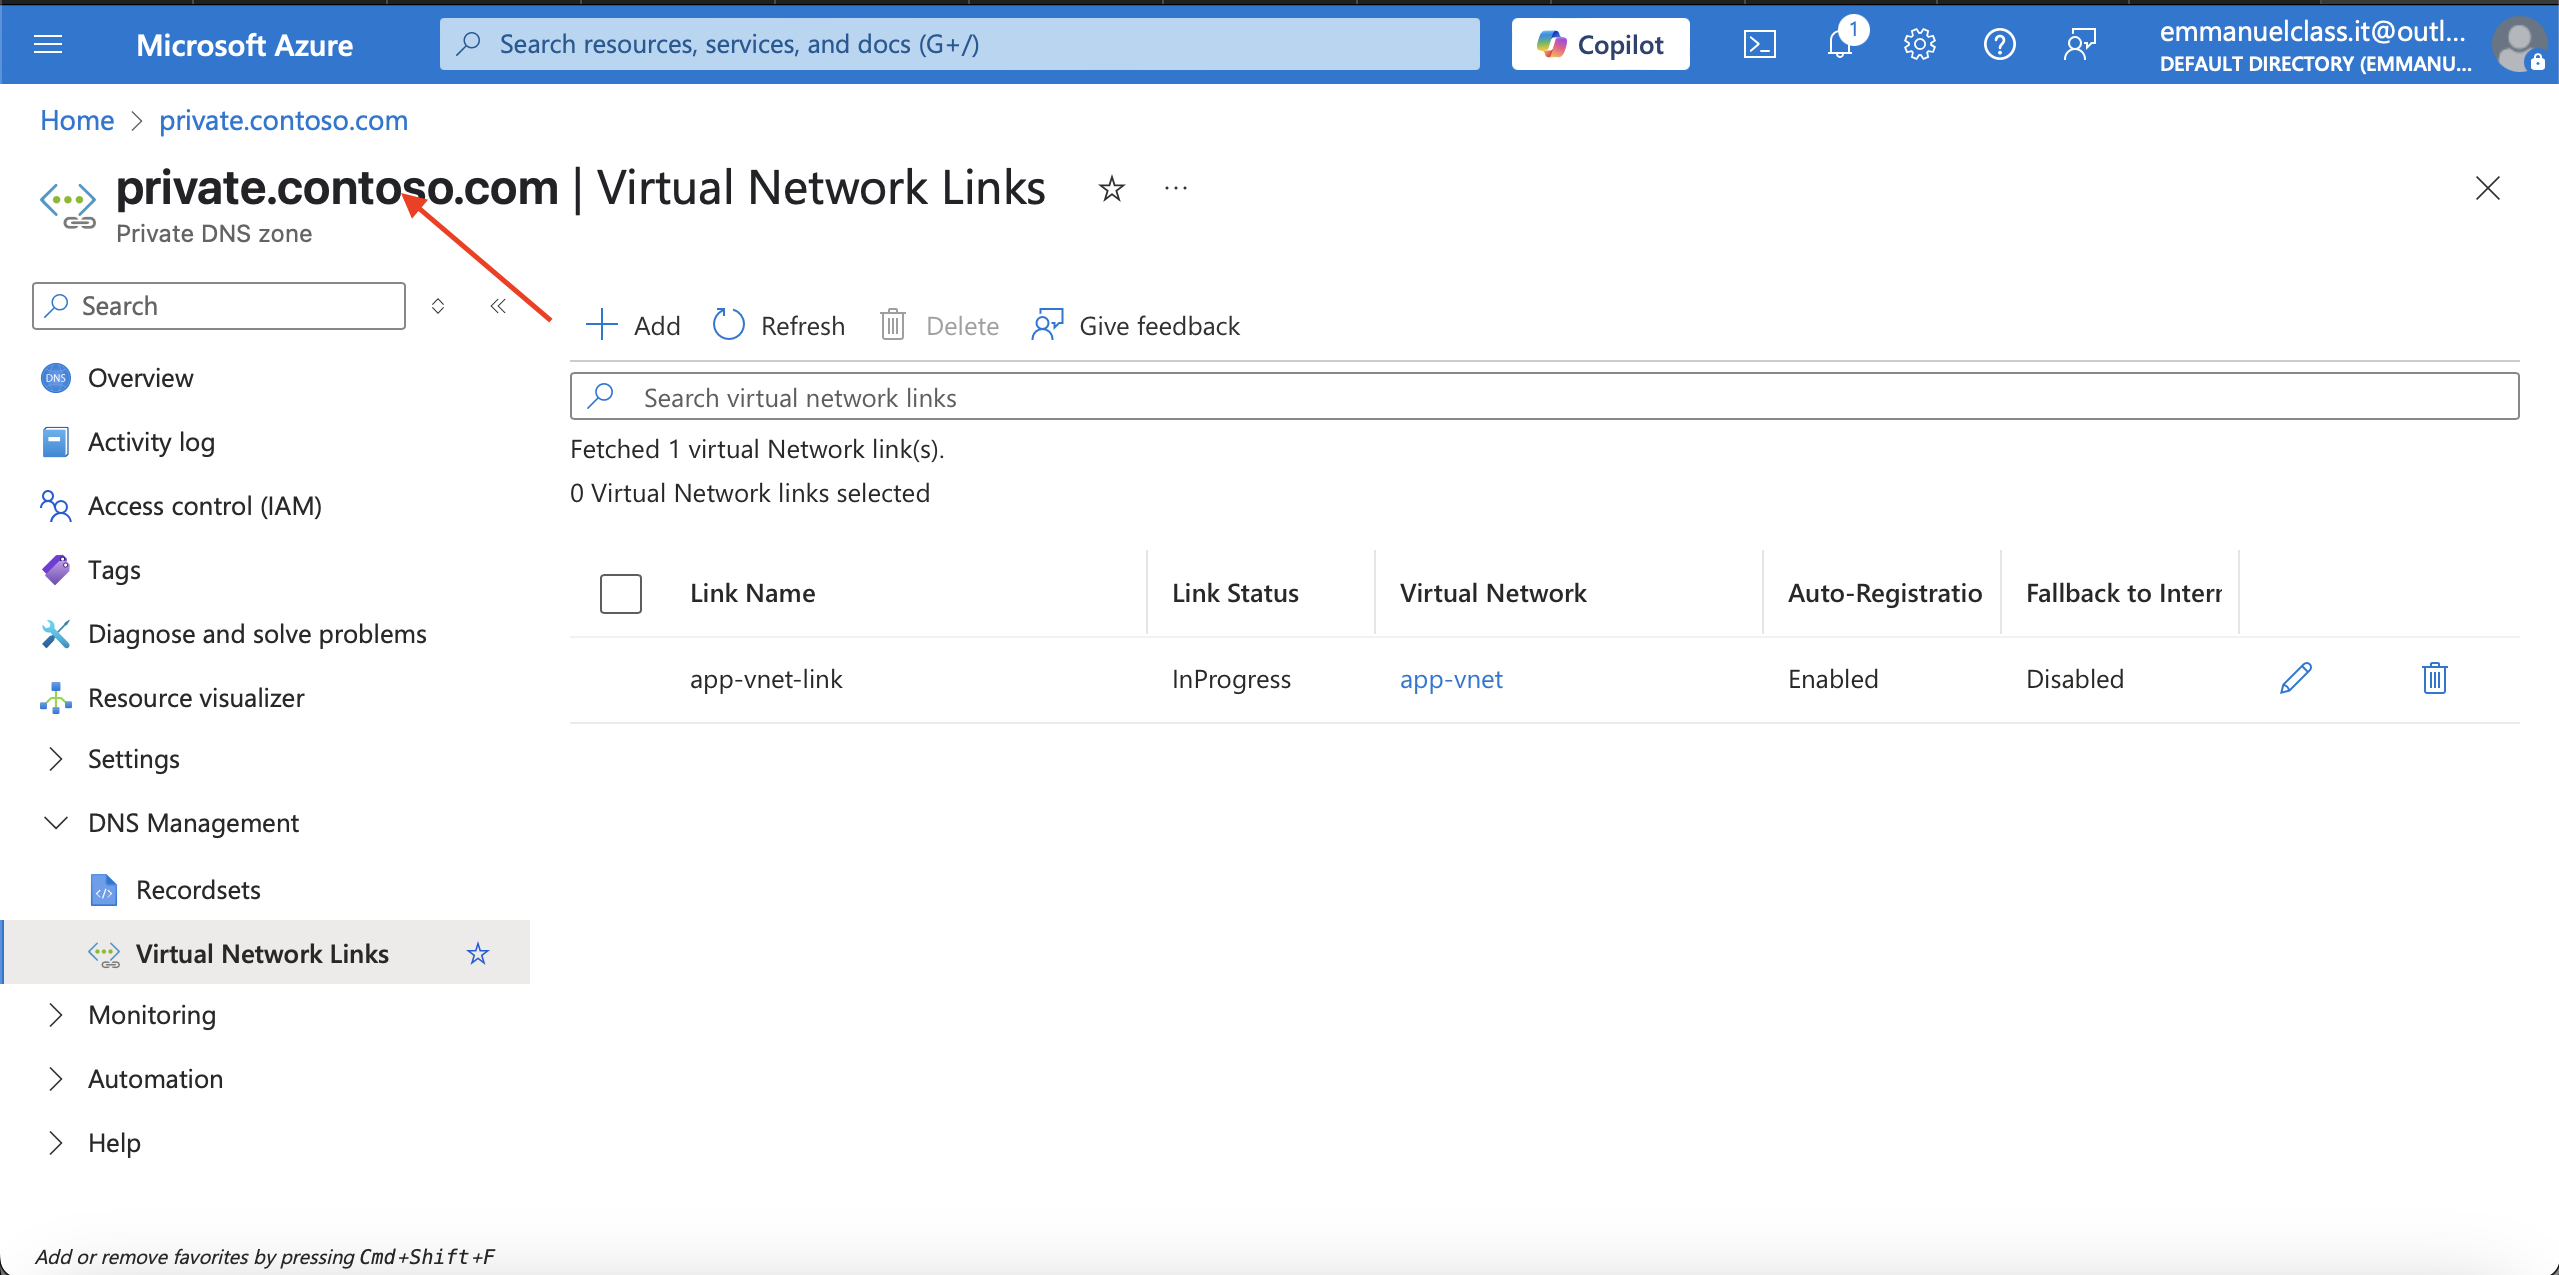Screen dimensions: 2559x1275
Task: Expand the Monitoring section
Action: click(152, 1015)
